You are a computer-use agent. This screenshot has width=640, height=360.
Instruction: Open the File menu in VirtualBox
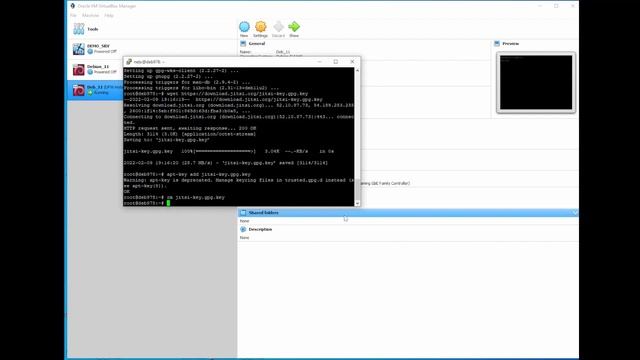[73, 16]
